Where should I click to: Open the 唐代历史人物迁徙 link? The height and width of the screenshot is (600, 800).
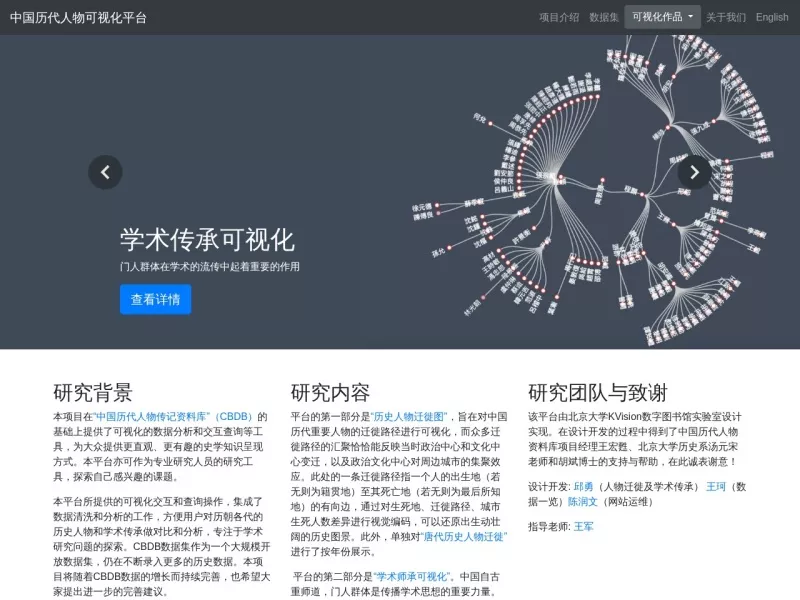pyautogui.click(x=464, y=537)
